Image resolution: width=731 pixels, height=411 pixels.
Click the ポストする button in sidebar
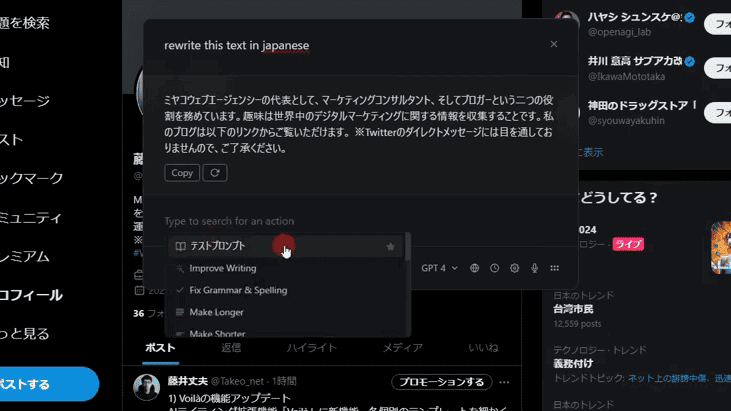coord(48,384)
